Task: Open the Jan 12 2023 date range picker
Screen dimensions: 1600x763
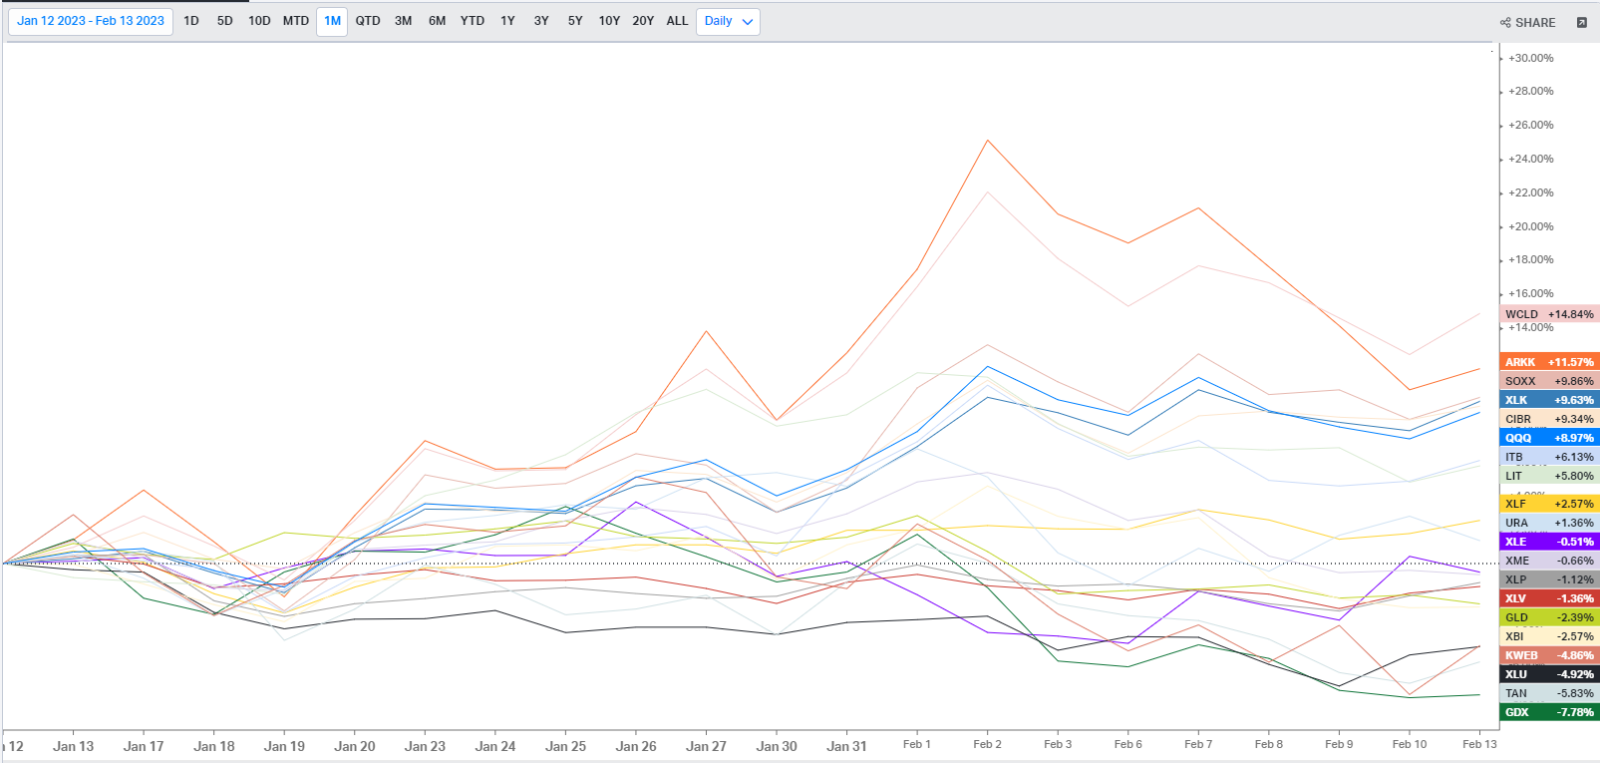Action: (x=91, y=21)
